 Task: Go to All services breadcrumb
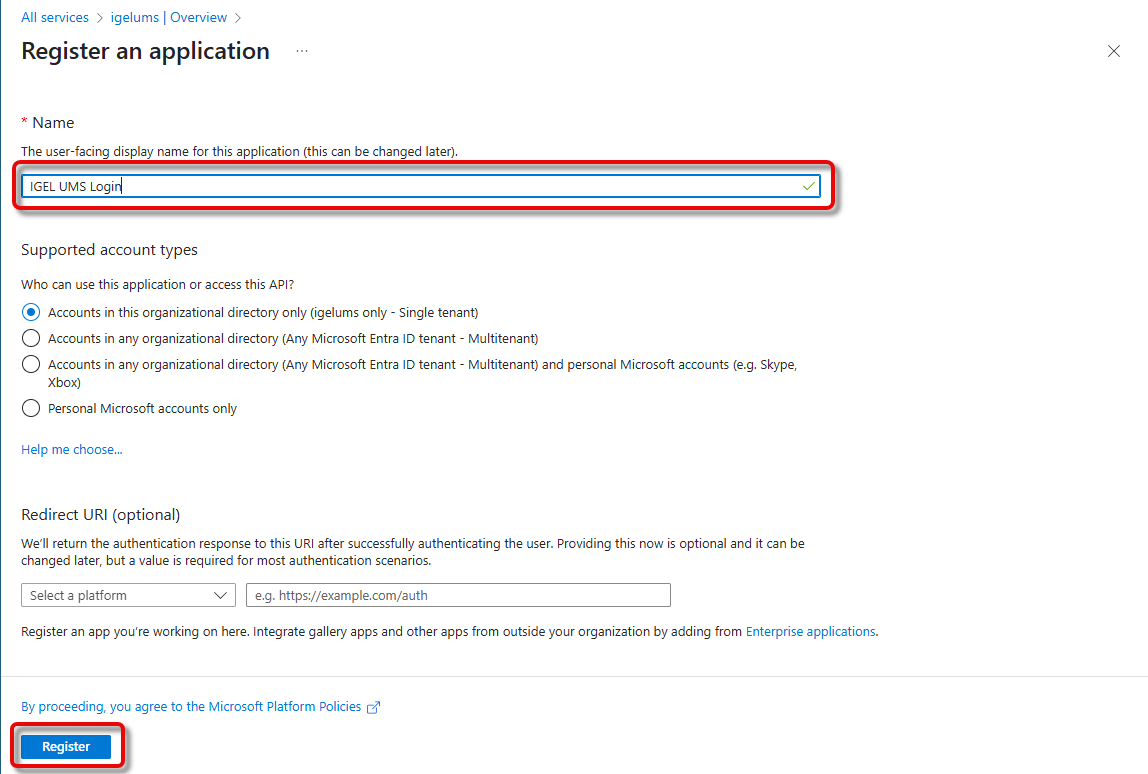(x=55, y=18)
